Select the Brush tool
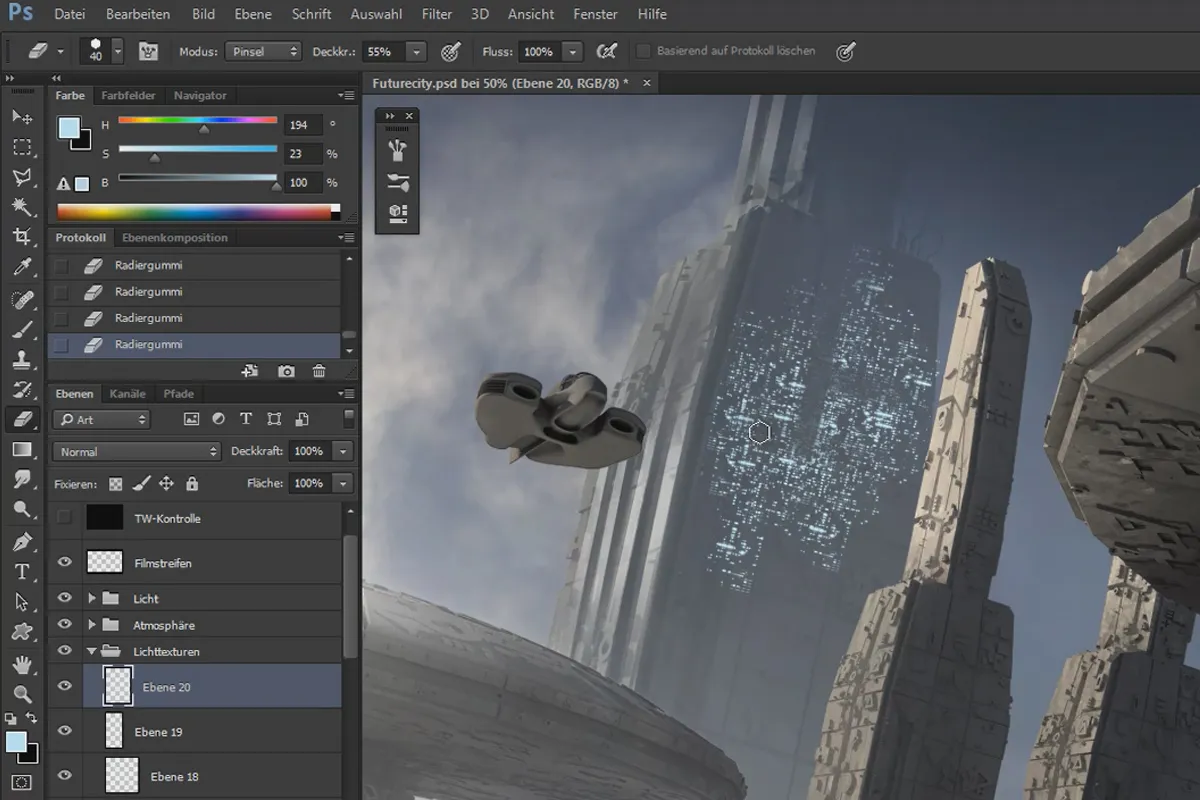1200x800 pixels. pyautogui.click(x=21, y=329)
